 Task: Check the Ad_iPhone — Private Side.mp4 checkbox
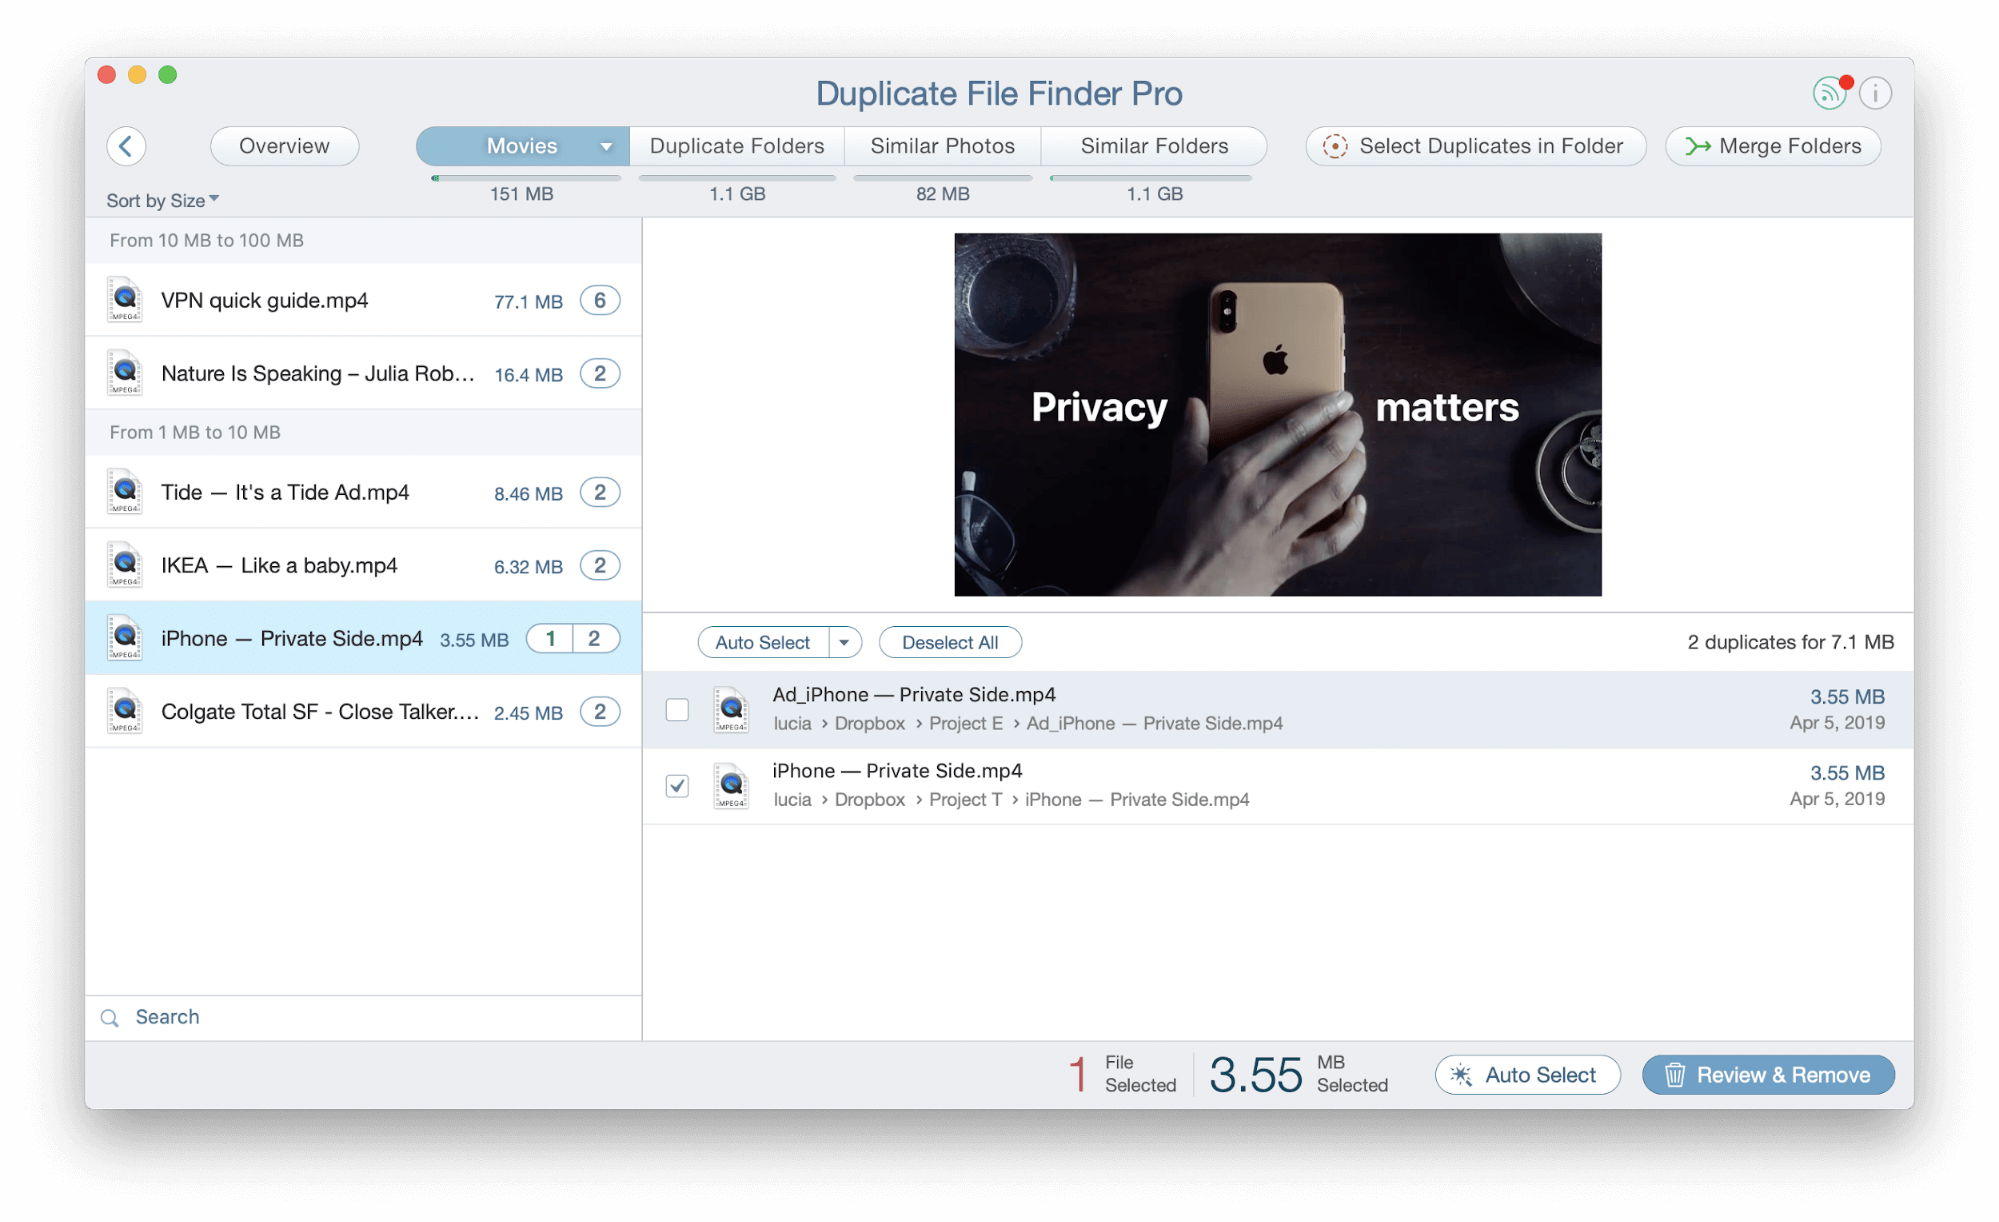click(677, 709)
